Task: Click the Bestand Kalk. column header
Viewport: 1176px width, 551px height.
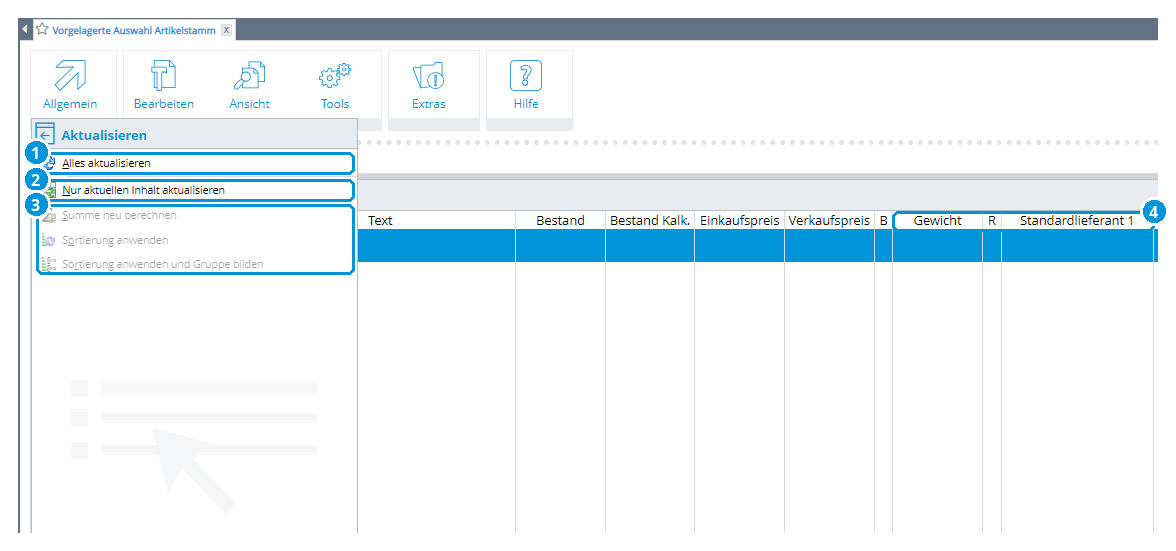Action: 650,220
